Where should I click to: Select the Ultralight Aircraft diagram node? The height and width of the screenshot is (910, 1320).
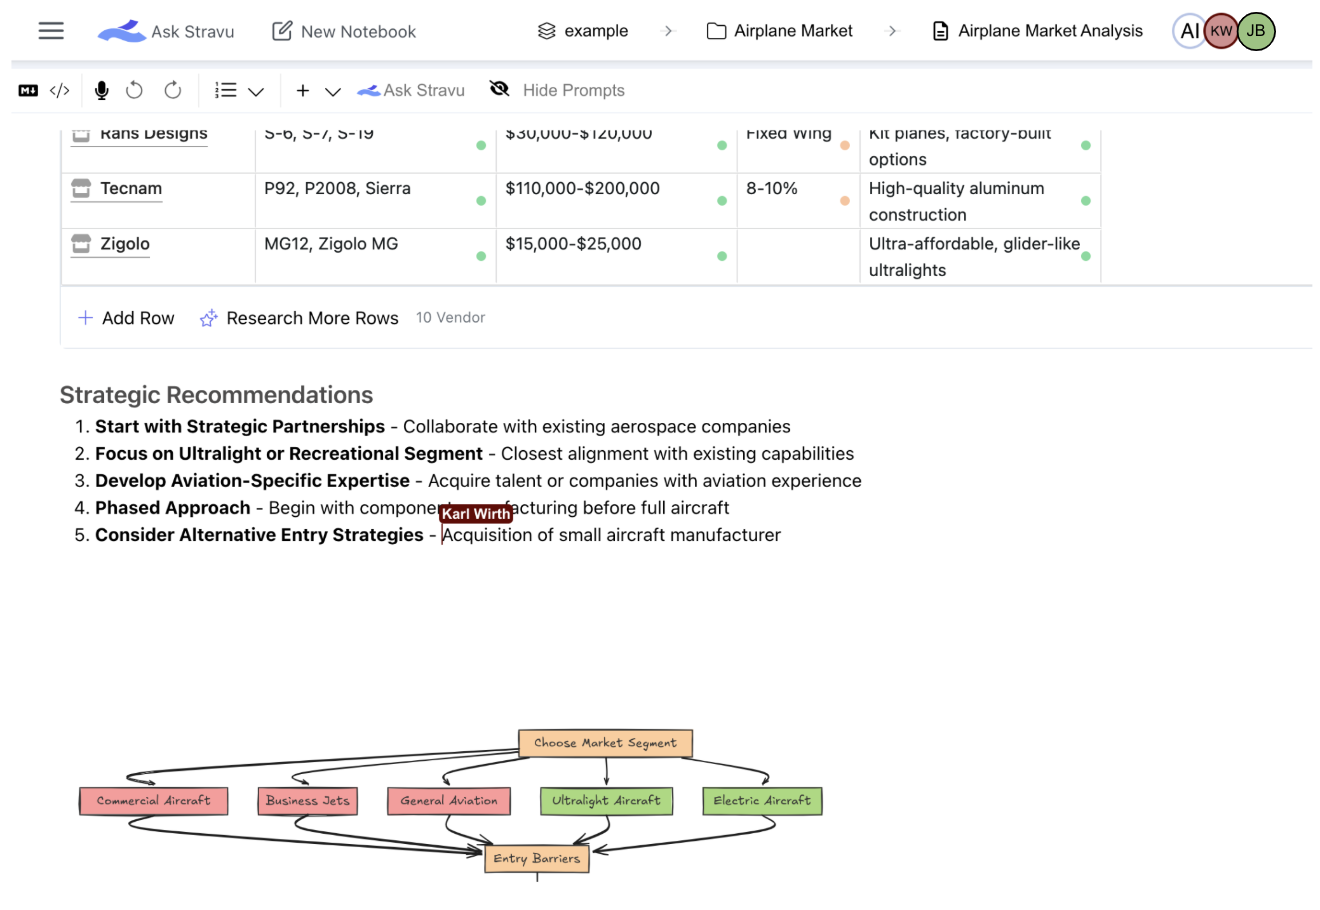606,801
